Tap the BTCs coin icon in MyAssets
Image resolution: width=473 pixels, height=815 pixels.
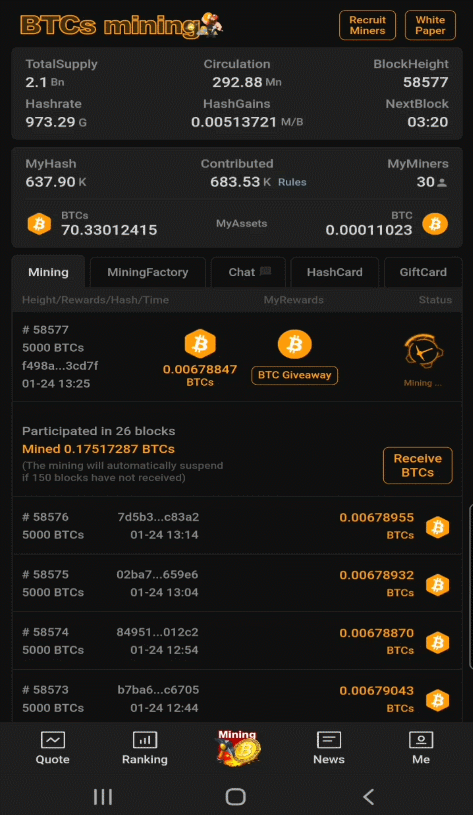[x=40, y=224]
